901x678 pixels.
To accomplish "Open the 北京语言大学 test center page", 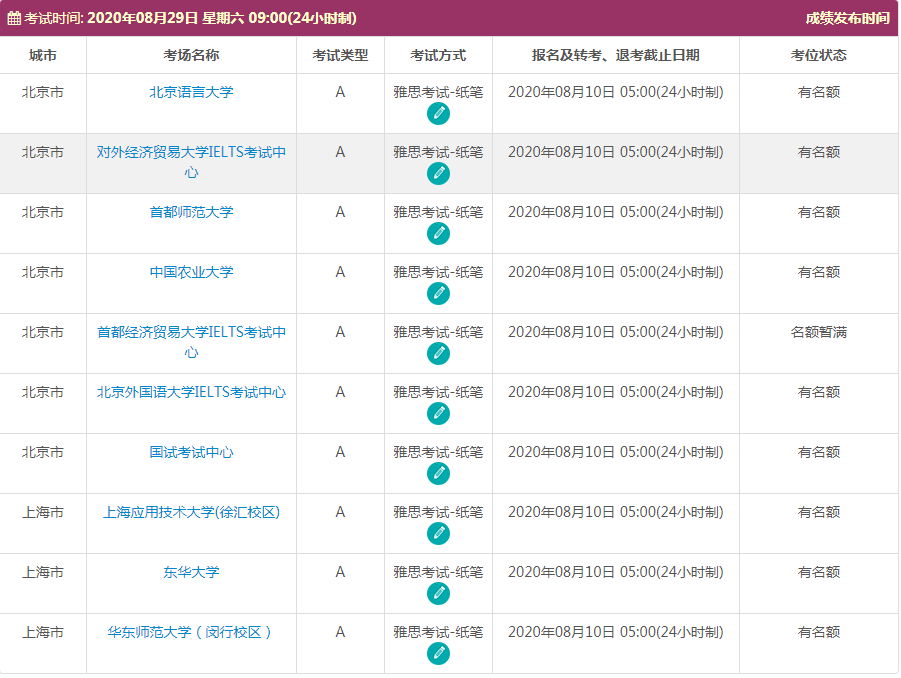I will coord(190,92).
